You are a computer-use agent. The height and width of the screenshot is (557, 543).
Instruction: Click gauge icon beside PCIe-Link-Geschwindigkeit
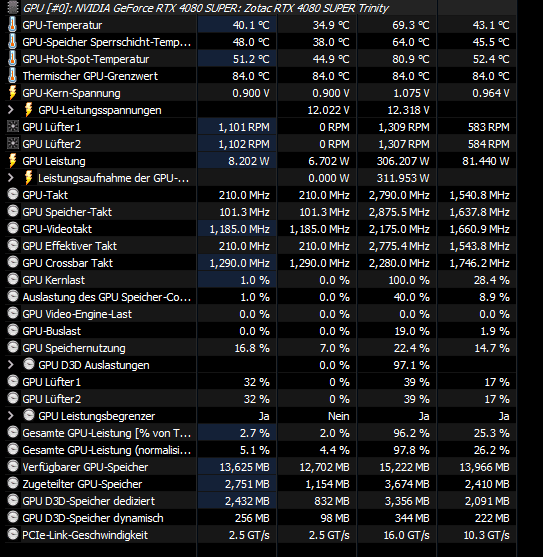[x=13, y=534]
